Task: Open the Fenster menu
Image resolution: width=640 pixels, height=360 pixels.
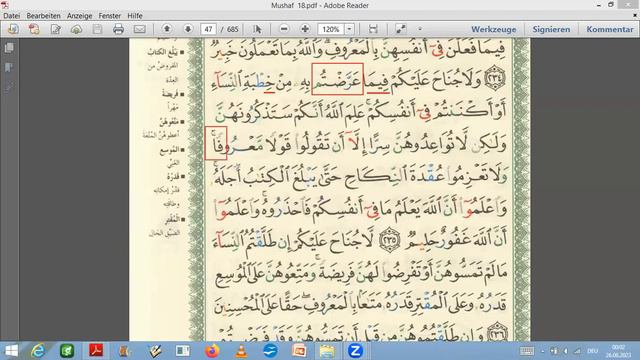Action: 110,16
